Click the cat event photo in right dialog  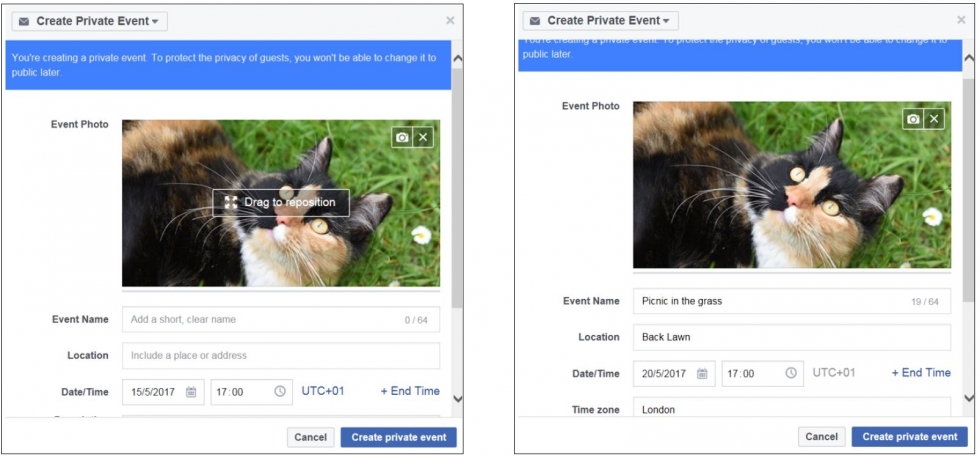coord(792,185)
